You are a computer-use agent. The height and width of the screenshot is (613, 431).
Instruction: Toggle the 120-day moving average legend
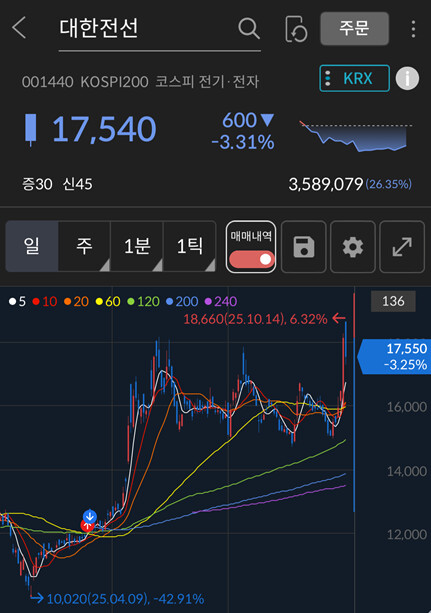(143, 301)
